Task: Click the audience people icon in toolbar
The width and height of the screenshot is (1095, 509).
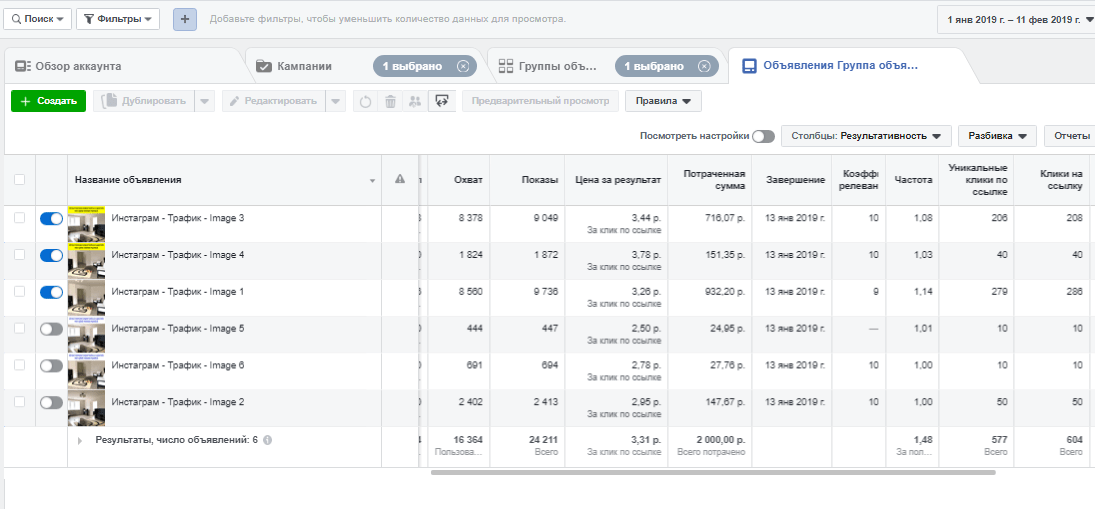Action: pos(414,101)
